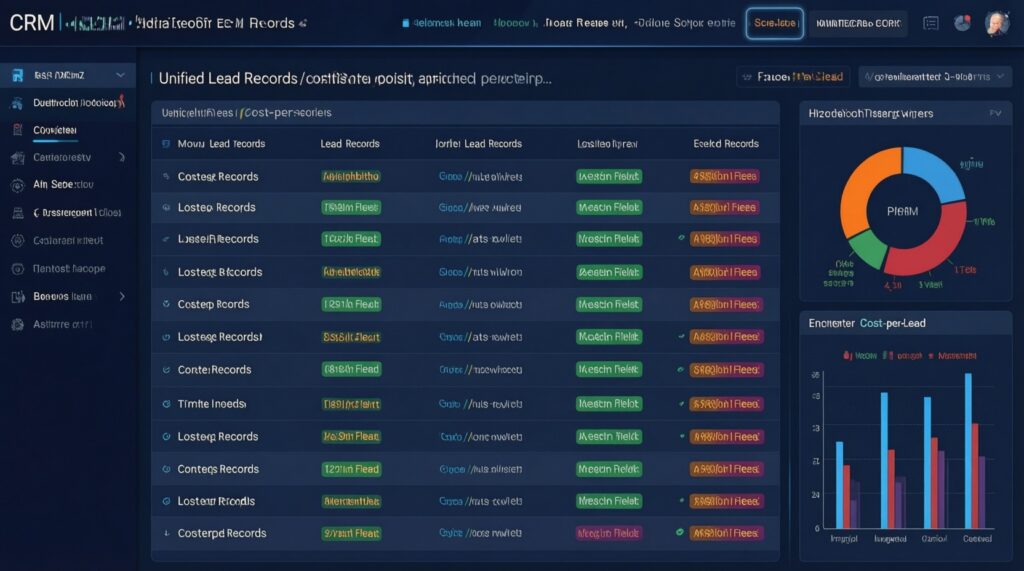Expand the 'Boeoes' sidebar submenu arrow
This screenshot has height=571, width=1024.
[122, 296]
